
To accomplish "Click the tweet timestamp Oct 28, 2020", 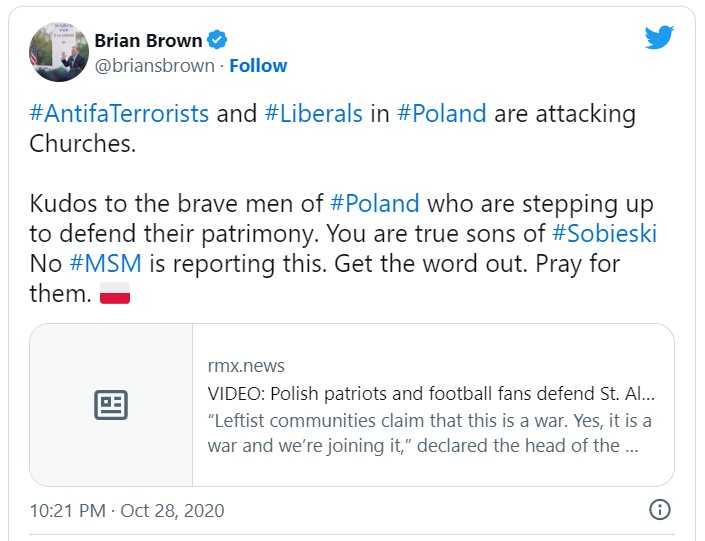I will pos(127,510).
